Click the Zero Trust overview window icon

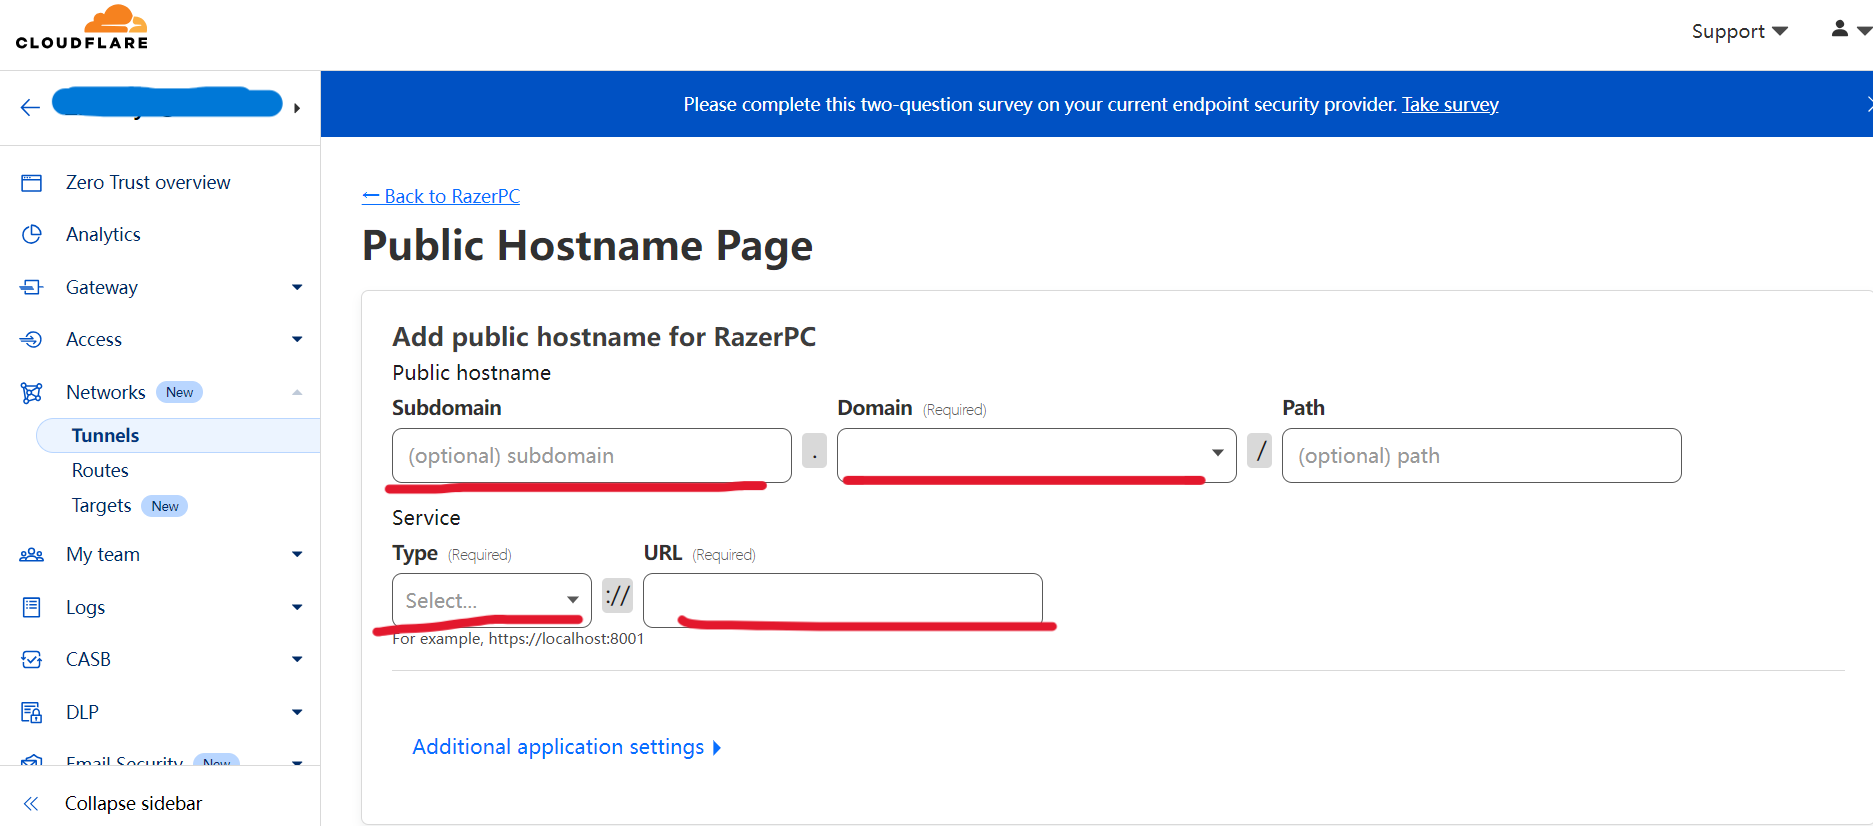click(32, 183)
